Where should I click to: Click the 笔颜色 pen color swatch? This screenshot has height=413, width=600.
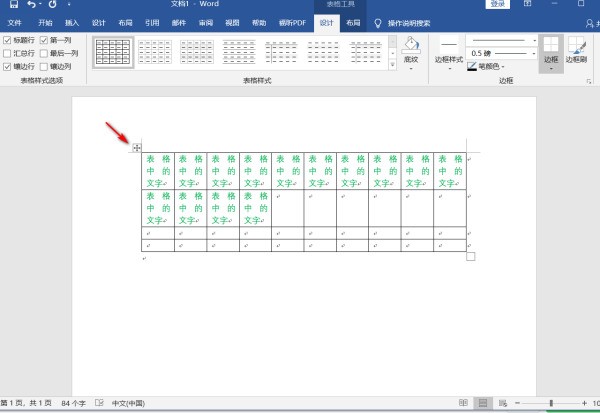click(x=472, y=67)
